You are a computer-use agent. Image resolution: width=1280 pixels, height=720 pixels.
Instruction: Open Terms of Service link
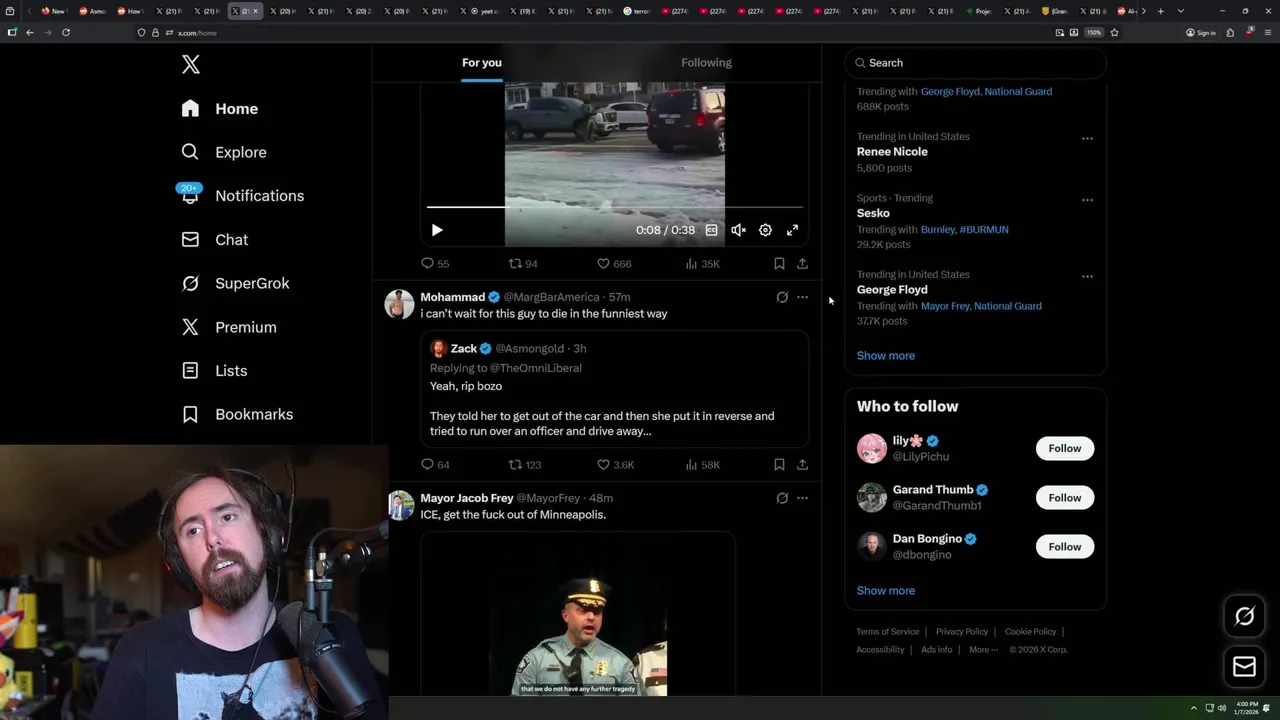[x=888, y=632]
